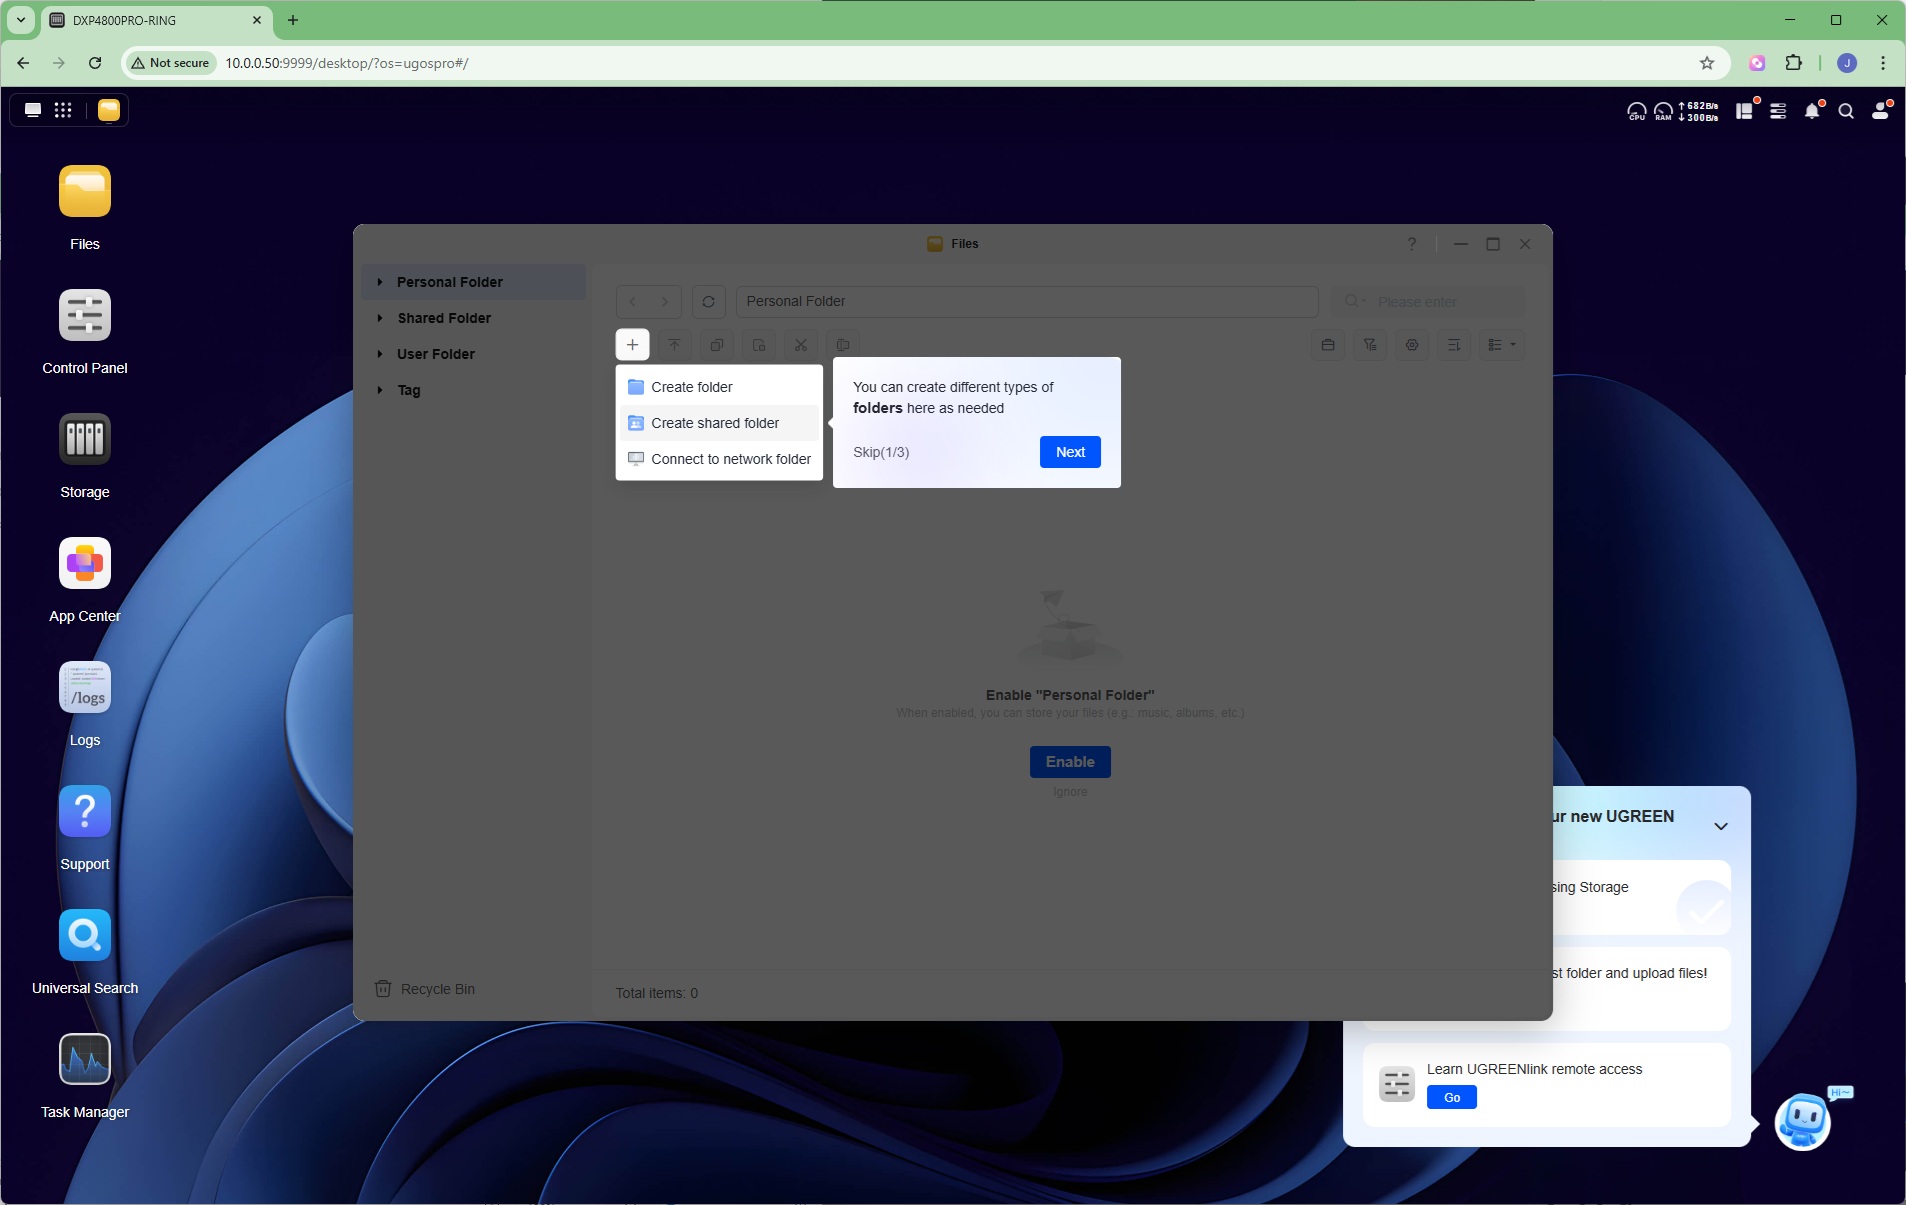Expand the Shared Folder tree node

point(380,318)
